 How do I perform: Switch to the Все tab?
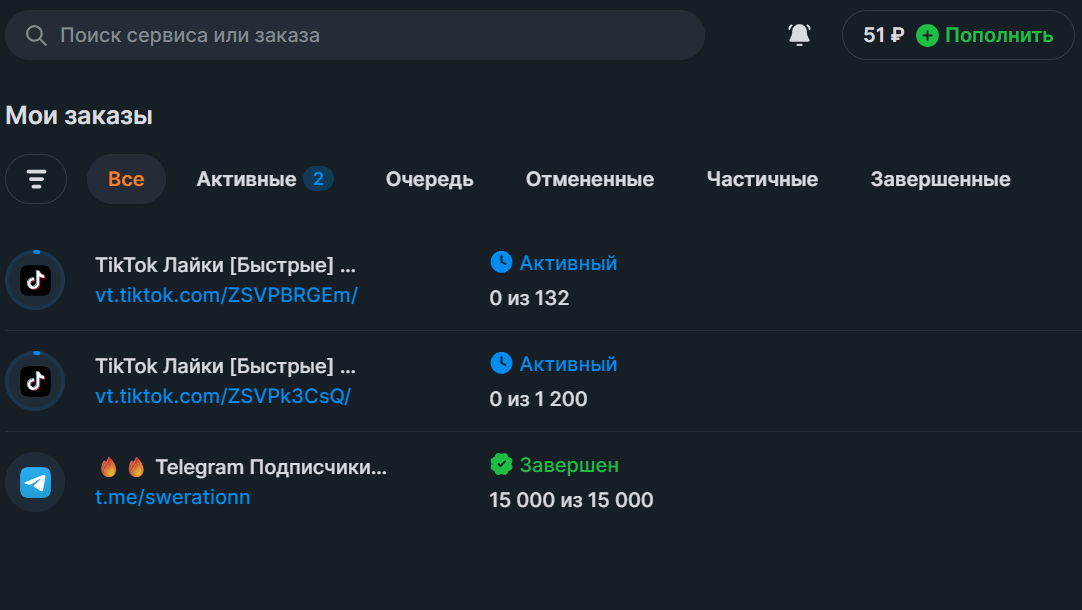126,179
